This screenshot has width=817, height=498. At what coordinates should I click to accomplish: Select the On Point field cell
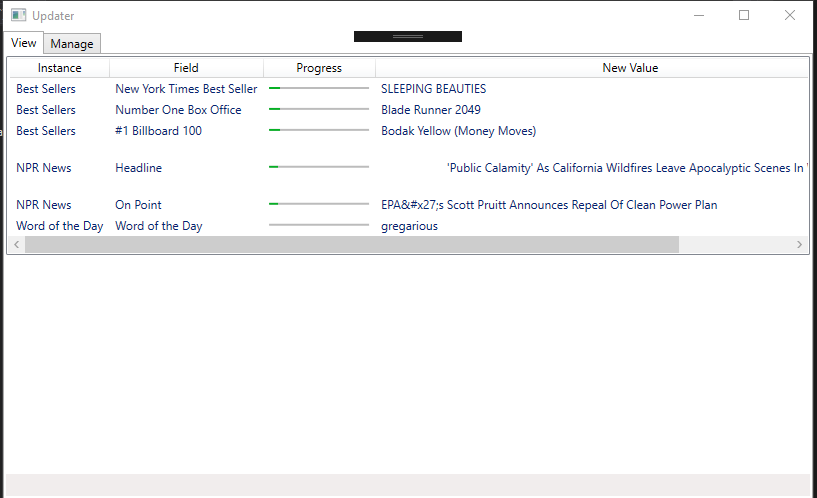(139, 205)
